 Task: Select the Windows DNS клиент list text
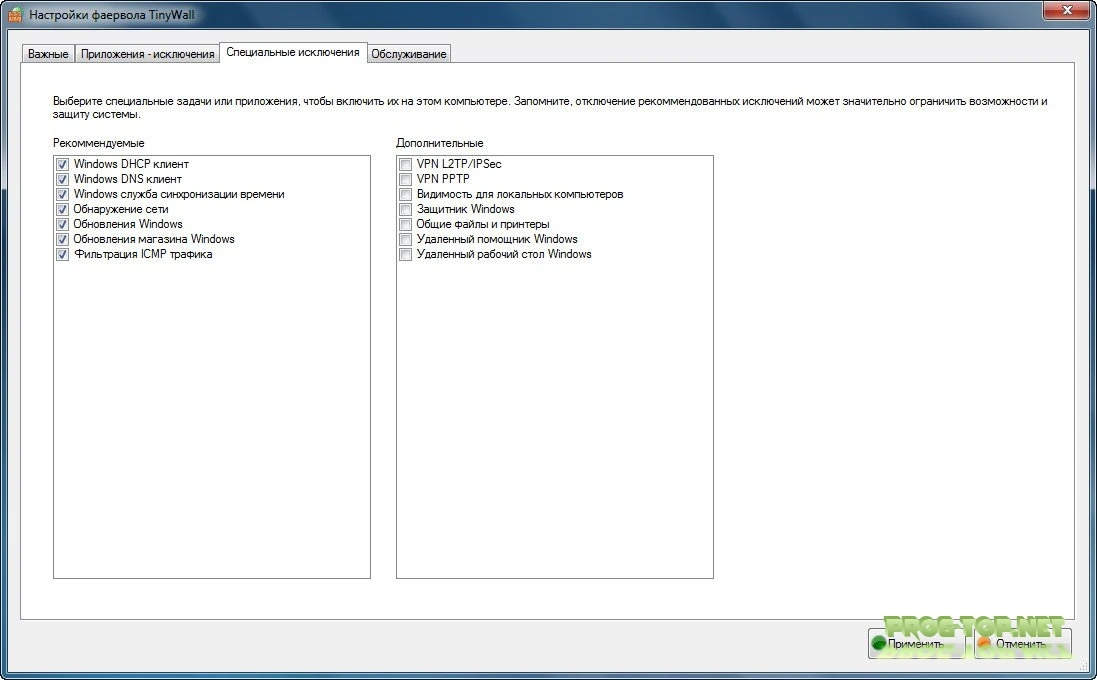click(x=128, y=179)
